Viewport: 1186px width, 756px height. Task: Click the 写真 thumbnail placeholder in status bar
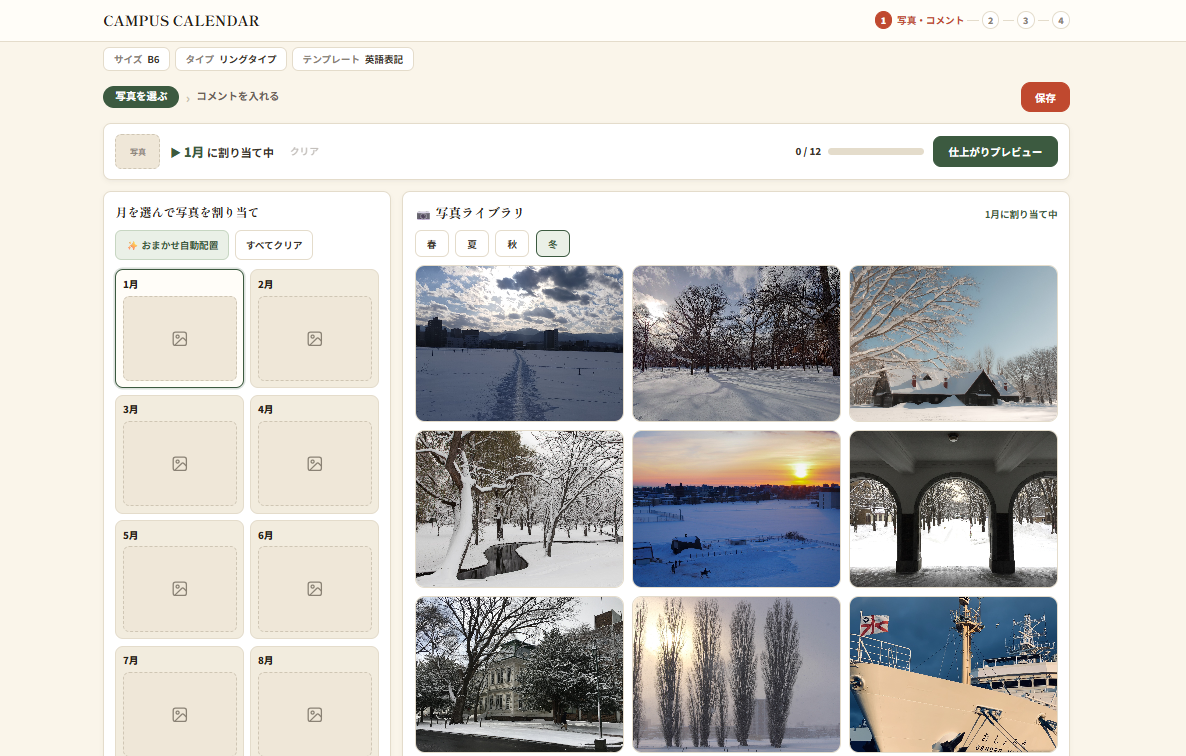click(138, 152)
